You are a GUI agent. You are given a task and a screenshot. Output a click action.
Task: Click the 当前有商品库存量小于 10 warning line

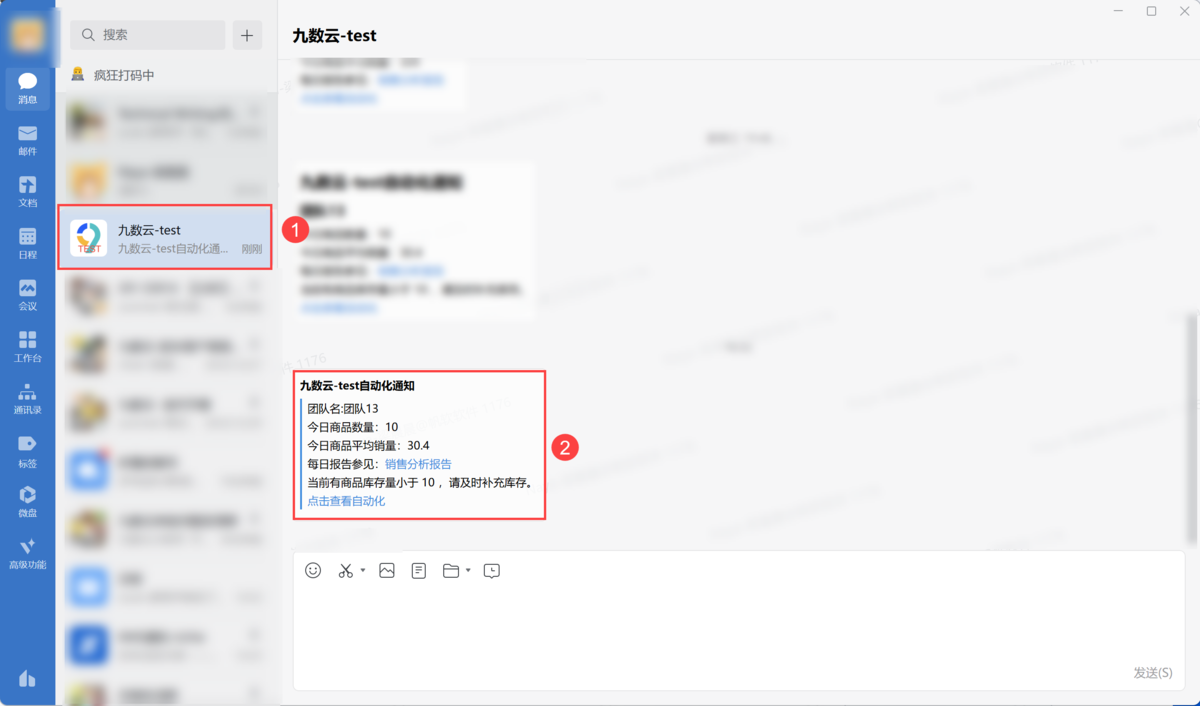pyautogui.click(x=421, y=483)
